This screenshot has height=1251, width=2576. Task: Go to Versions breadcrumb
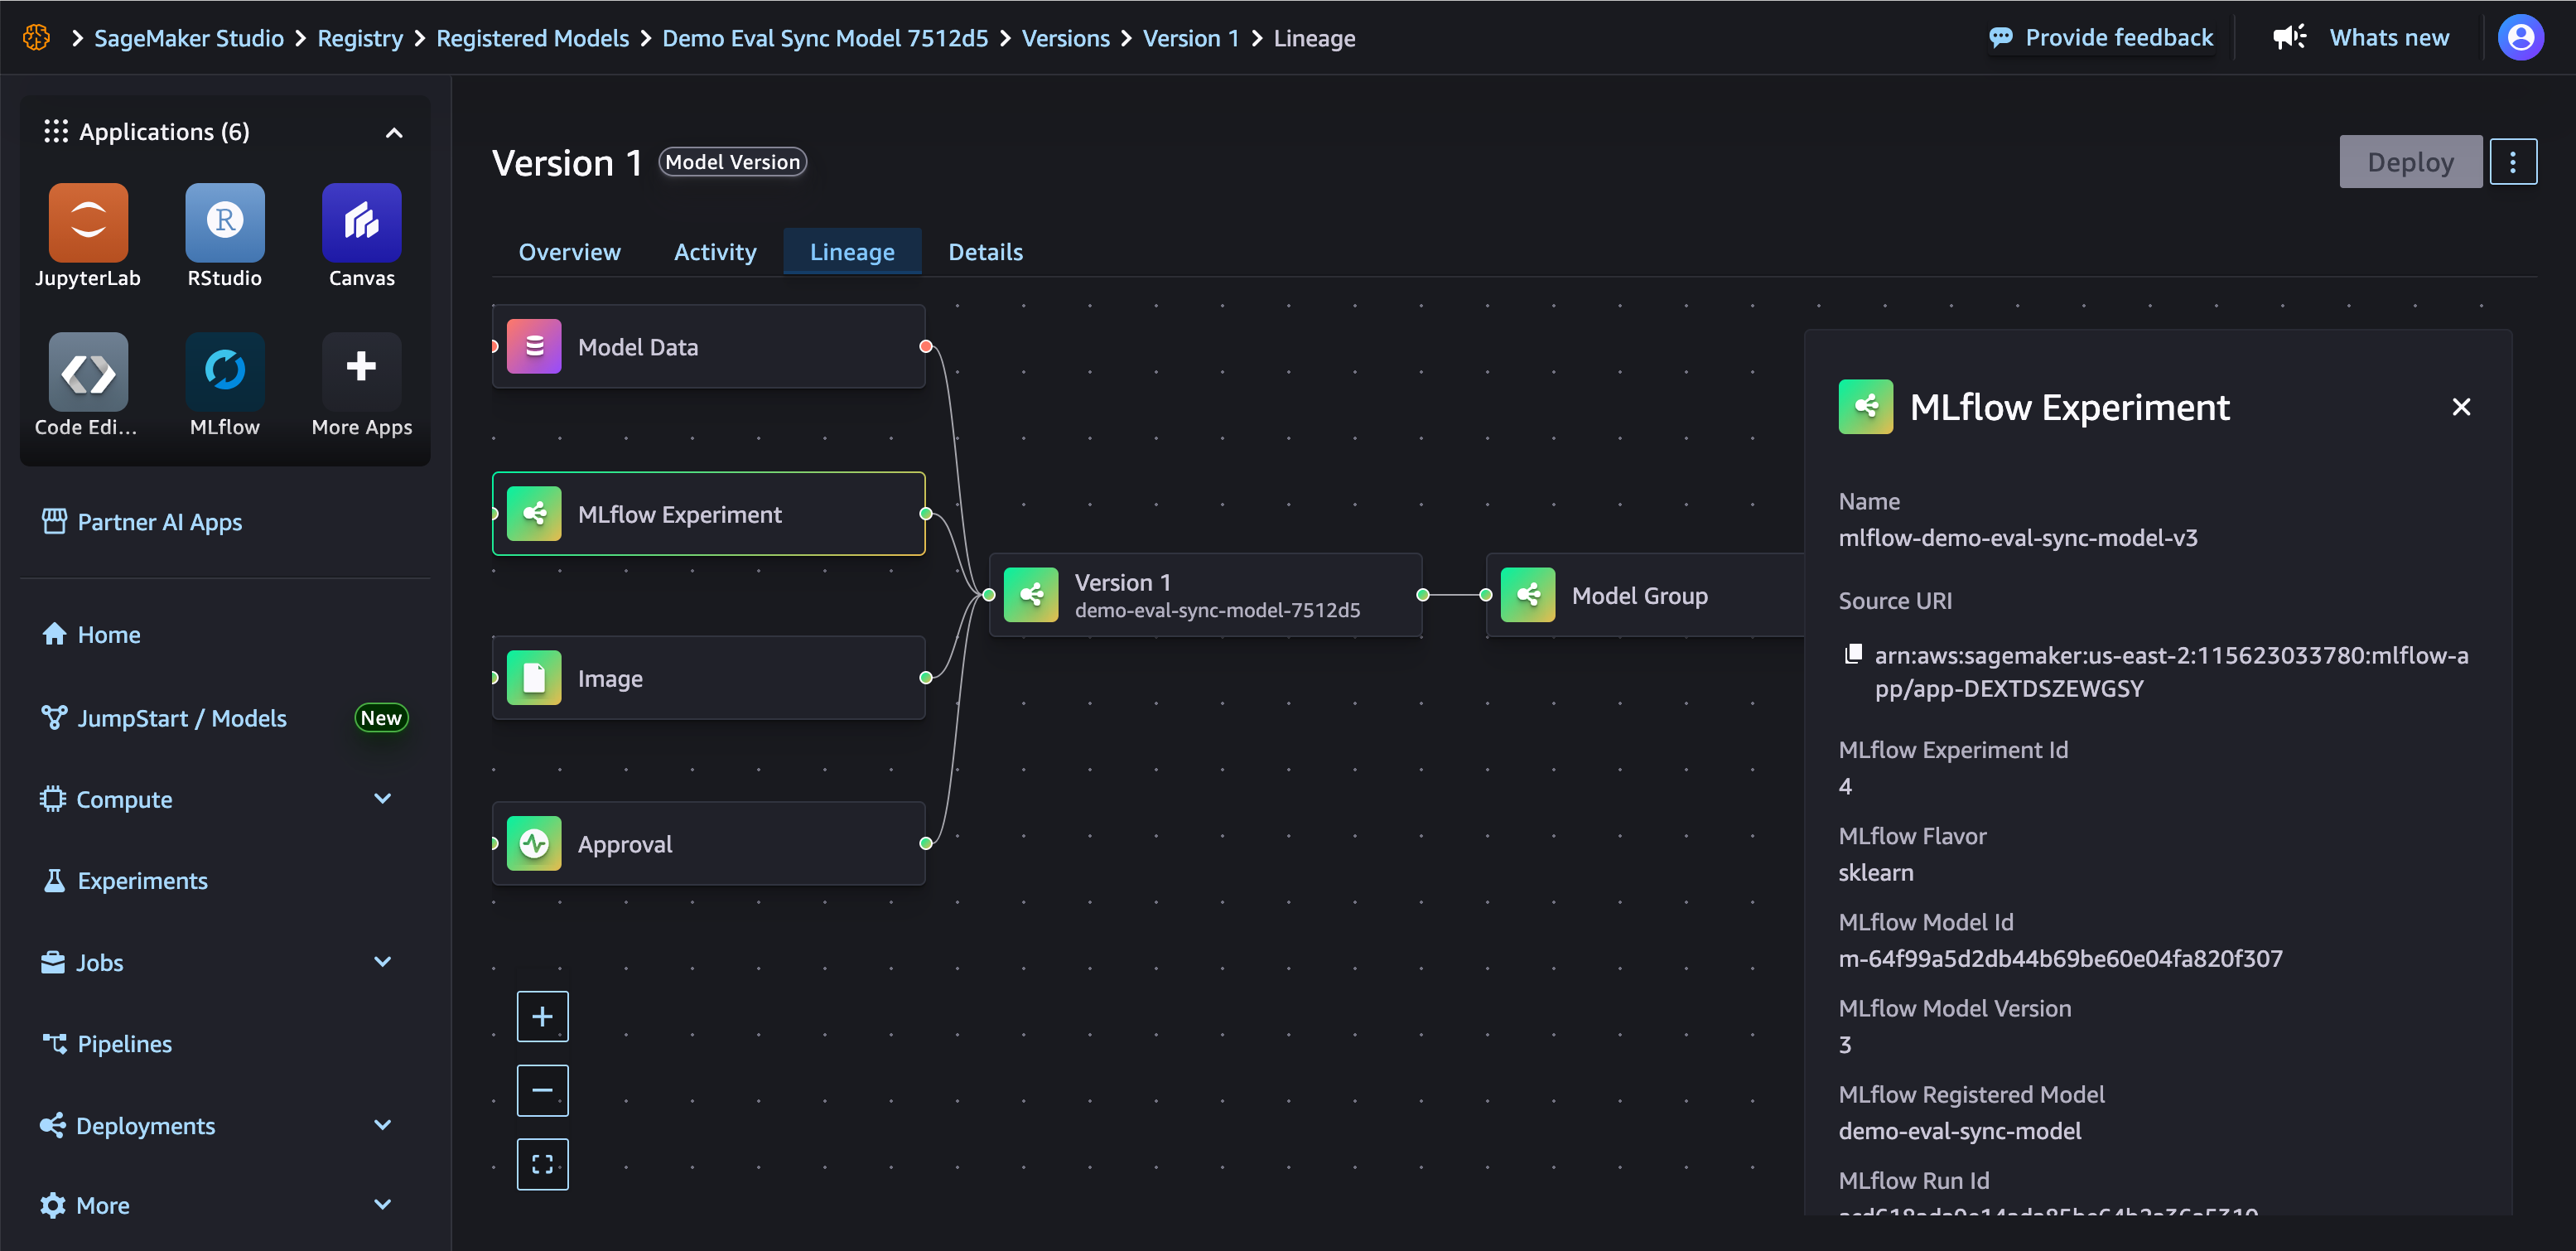(1066, 38)
